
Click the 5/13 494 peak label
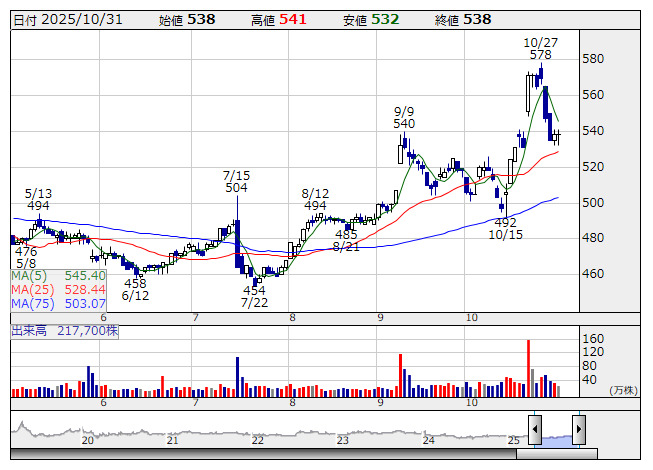click(x=38, y=199)
